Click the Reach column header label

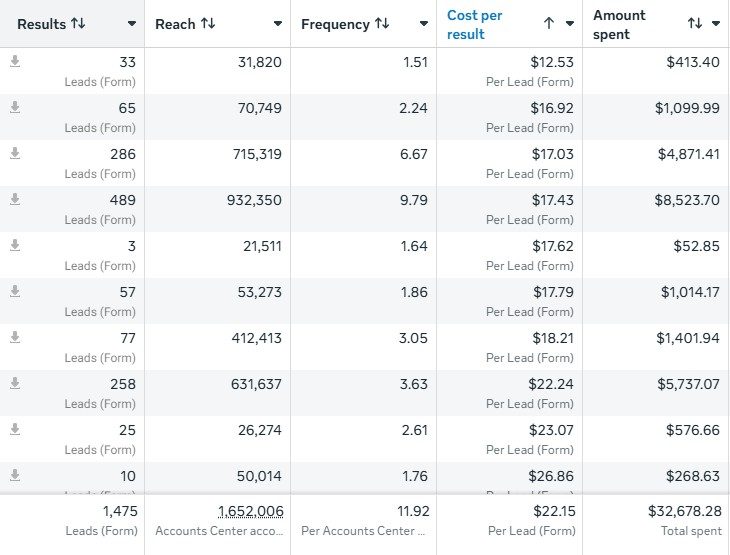(x=175, y=24)
